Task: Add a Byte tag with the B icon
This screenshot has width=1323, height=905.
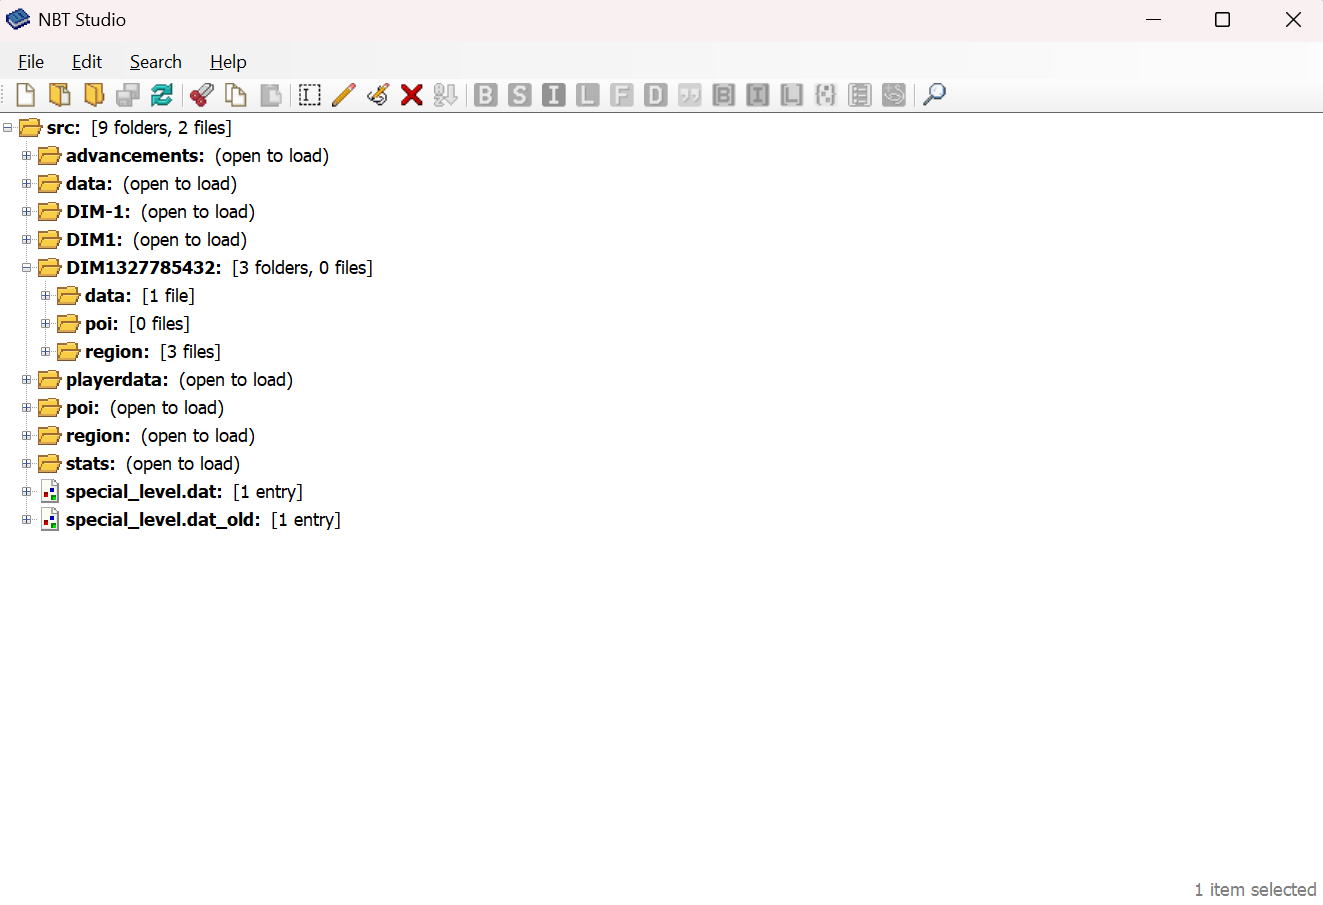Action: point(486,95)
